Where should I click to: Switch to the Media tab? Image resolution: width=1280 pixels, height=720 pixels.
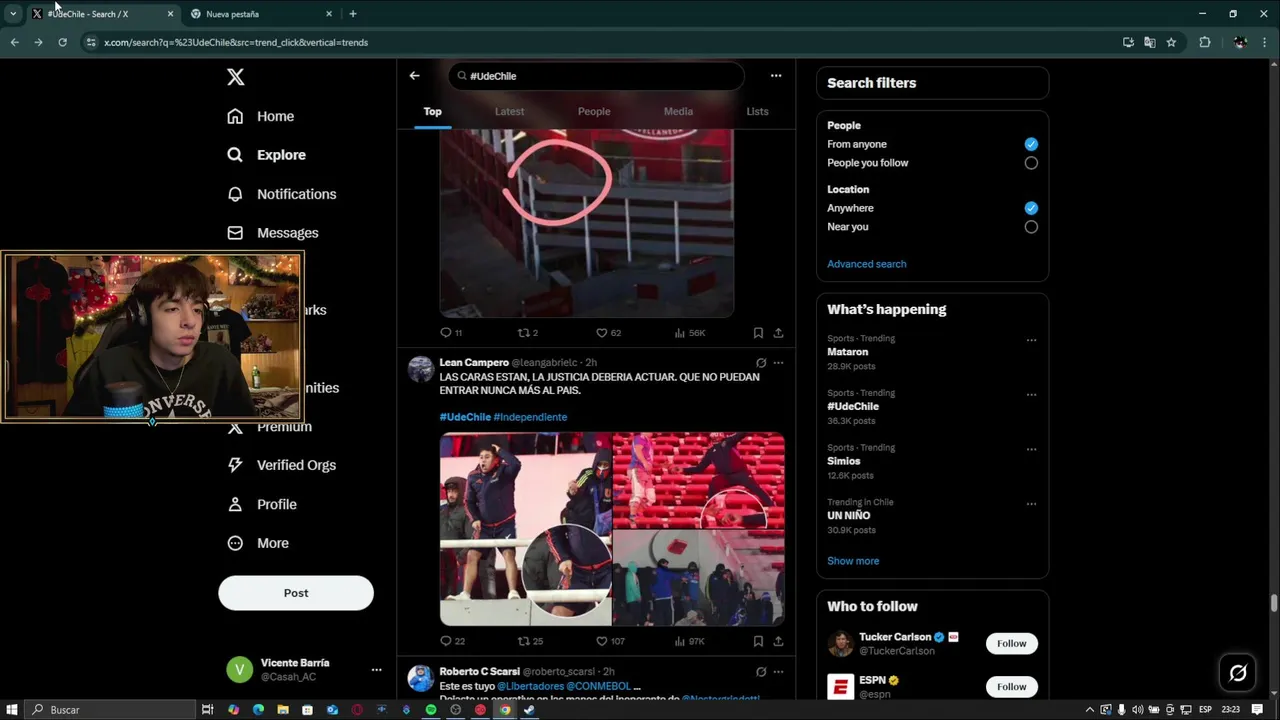pos(678,111)
